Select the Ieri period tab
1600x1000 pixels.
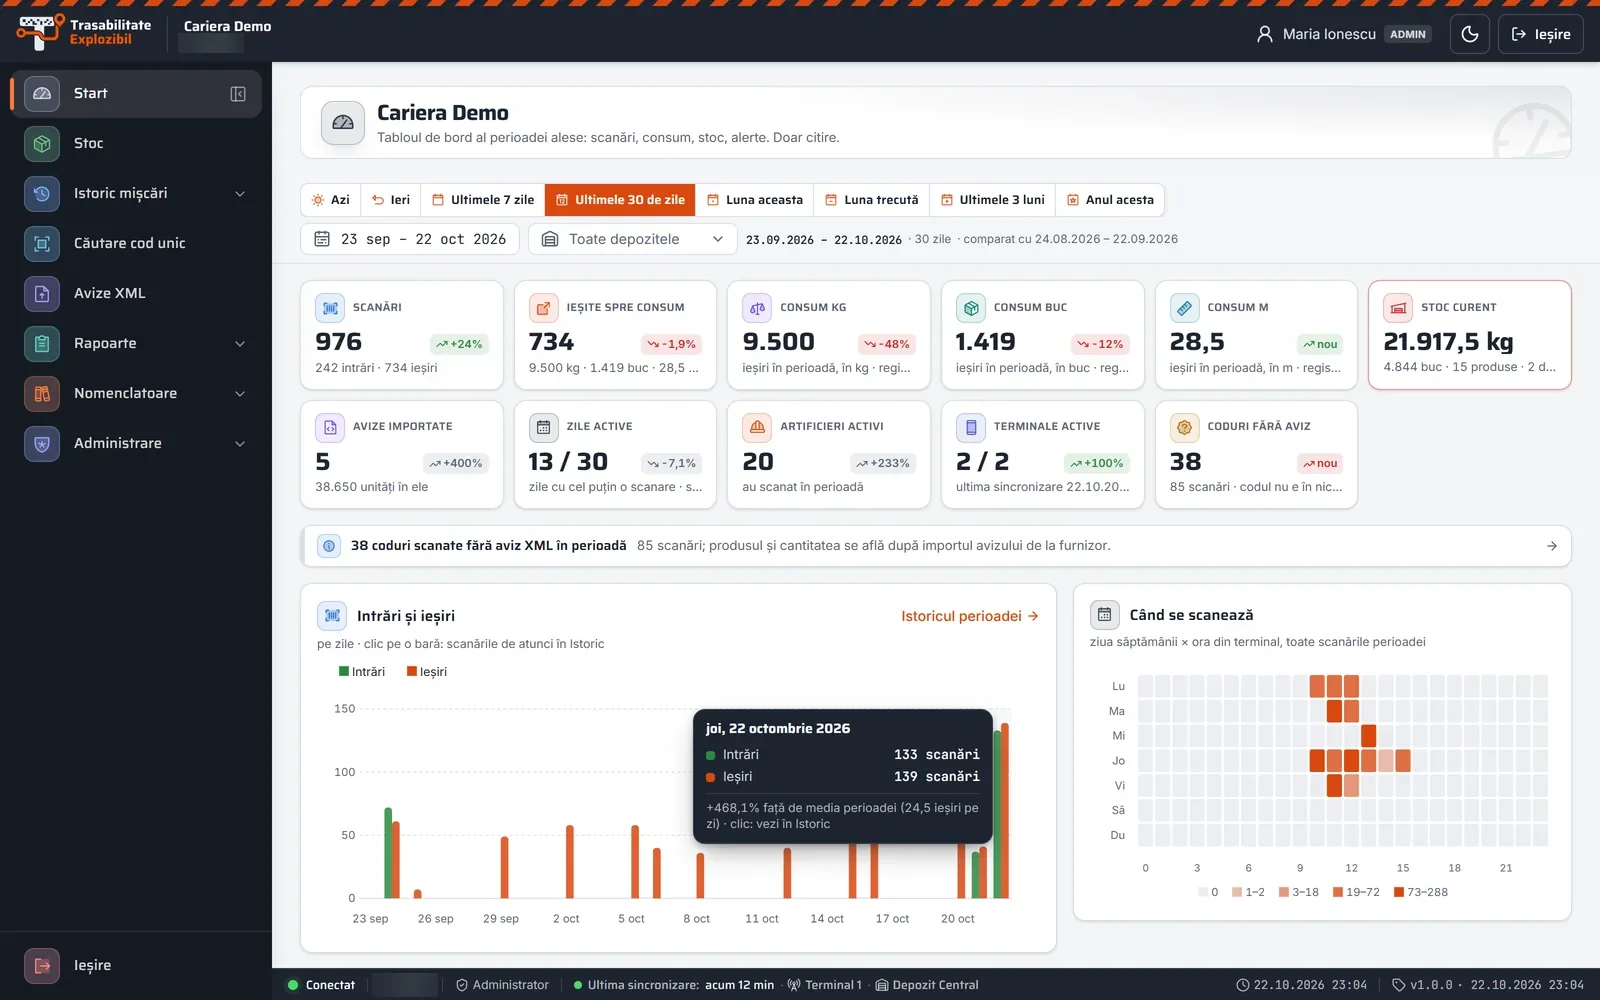point(391,200)
